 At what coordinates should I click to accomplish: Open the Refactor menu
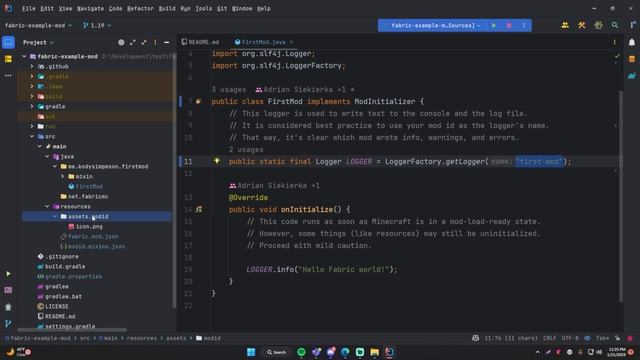[140, 9]
